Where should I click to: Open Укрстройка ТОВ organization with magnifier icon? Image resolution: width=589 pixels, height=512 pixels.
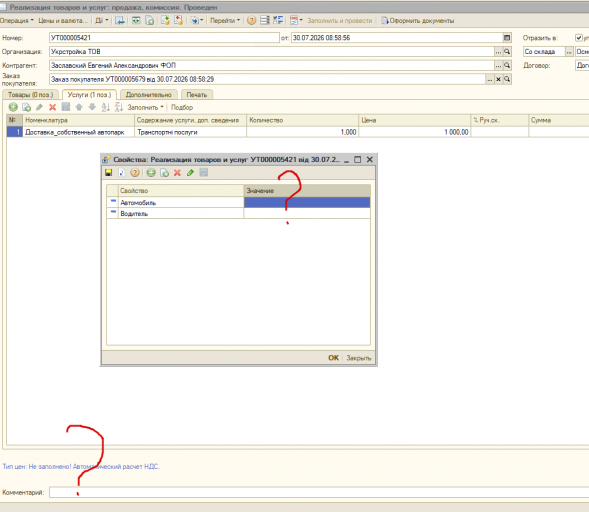(507, 51)
